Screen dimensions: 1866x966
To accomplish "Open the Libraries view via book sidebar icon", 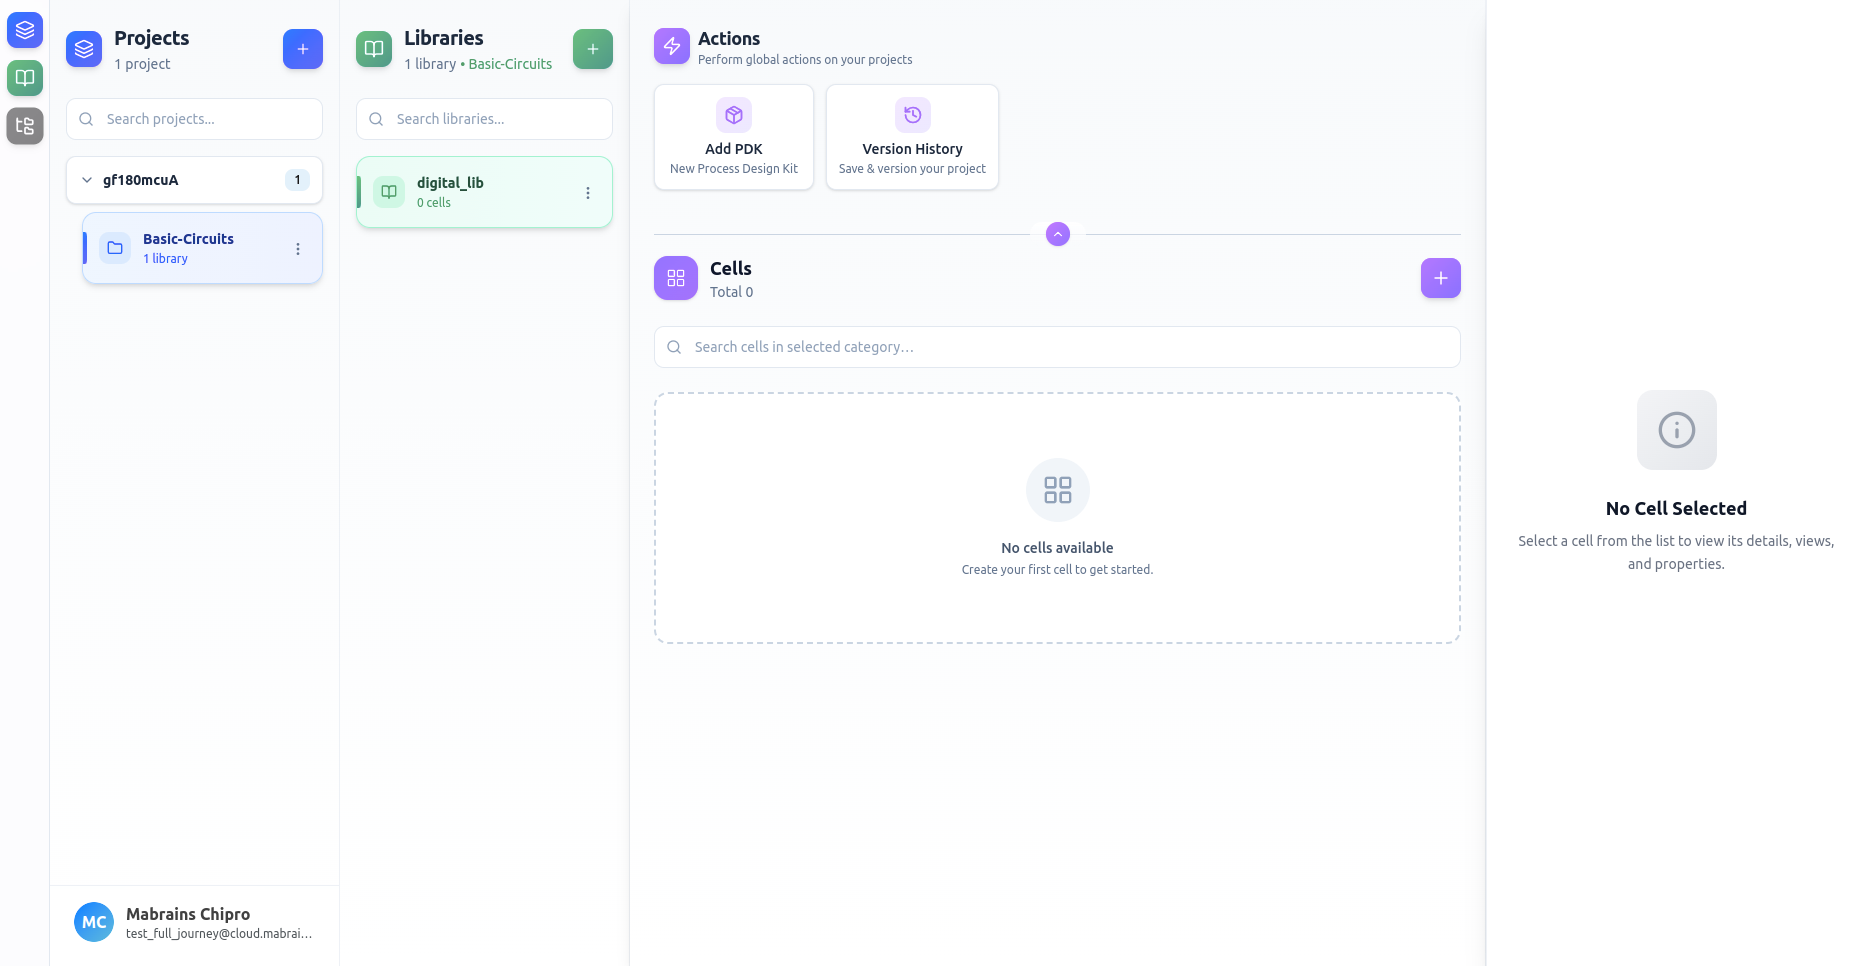I will click(x=24, y=78).
